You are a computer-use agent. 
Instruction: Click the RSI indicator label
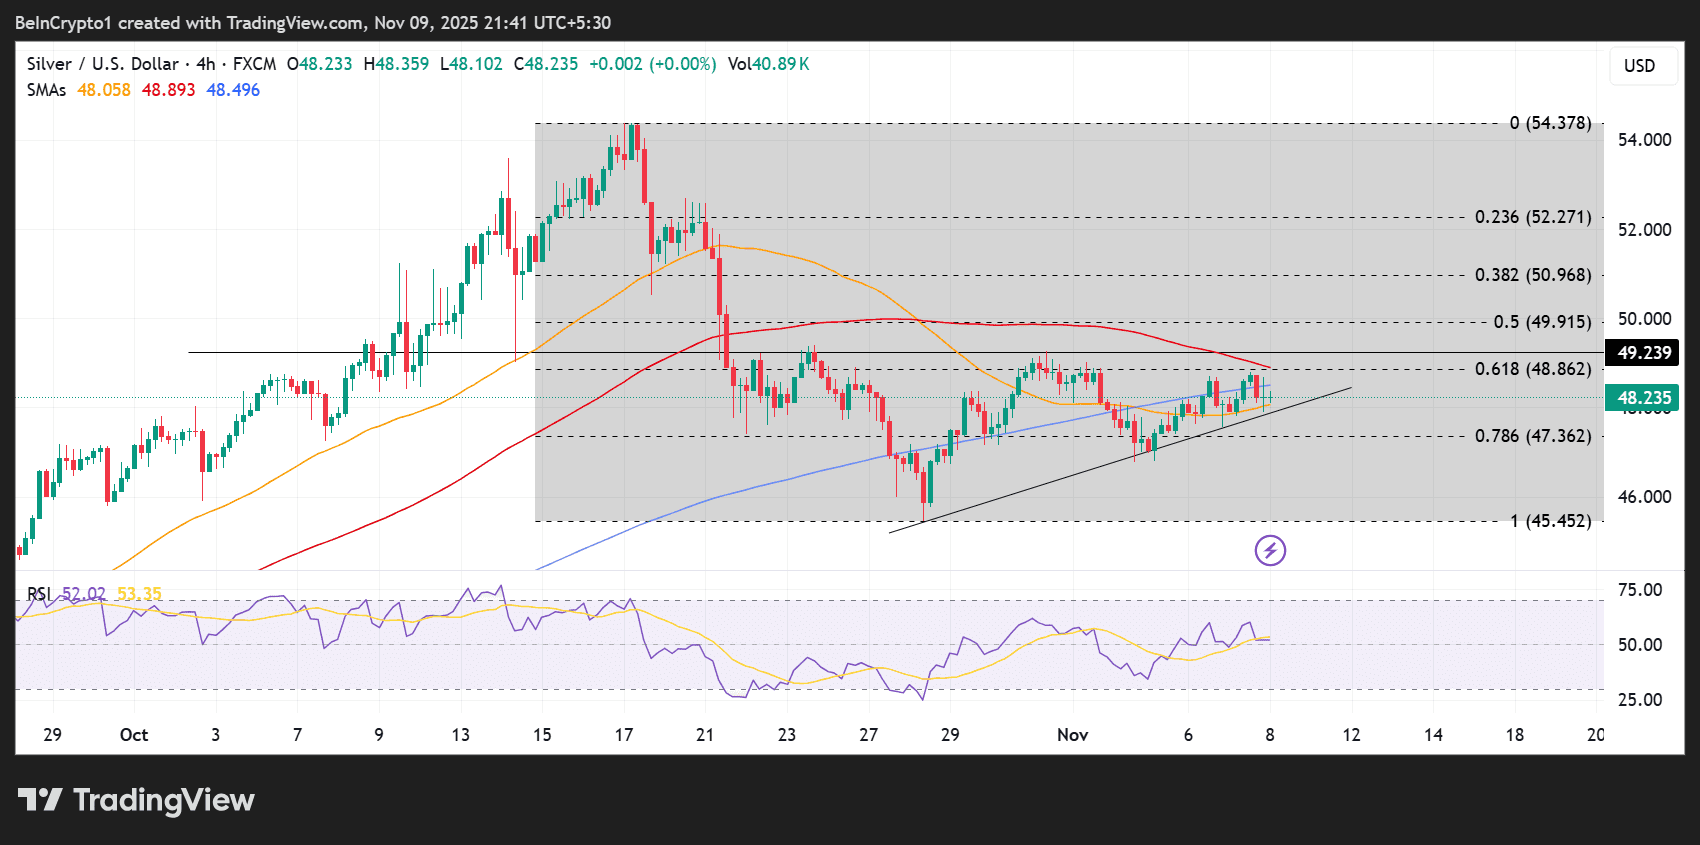(x=38, y=594)
